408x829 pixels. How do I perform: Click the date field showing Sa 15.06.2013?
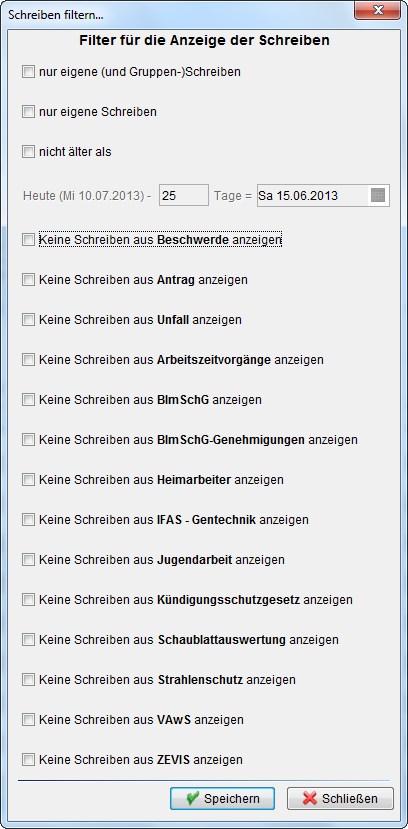pyautogui.click(x=323, y=196)
